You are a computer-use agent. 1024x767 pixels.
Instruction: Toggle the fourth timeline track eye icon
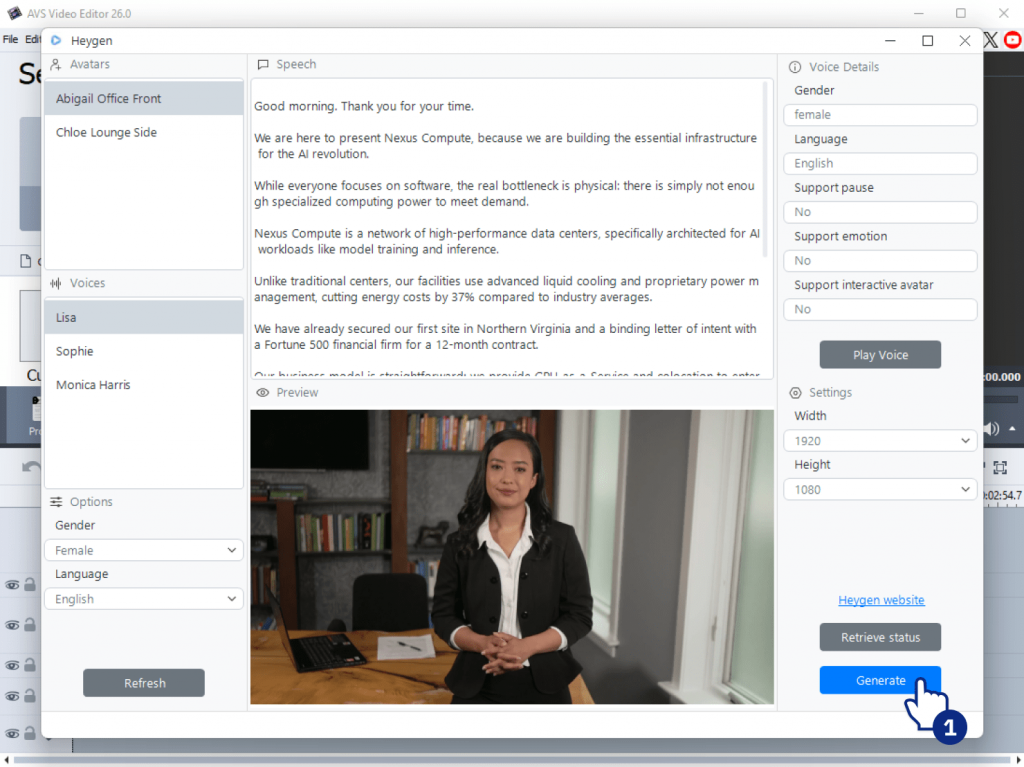(x=12, y=696)
